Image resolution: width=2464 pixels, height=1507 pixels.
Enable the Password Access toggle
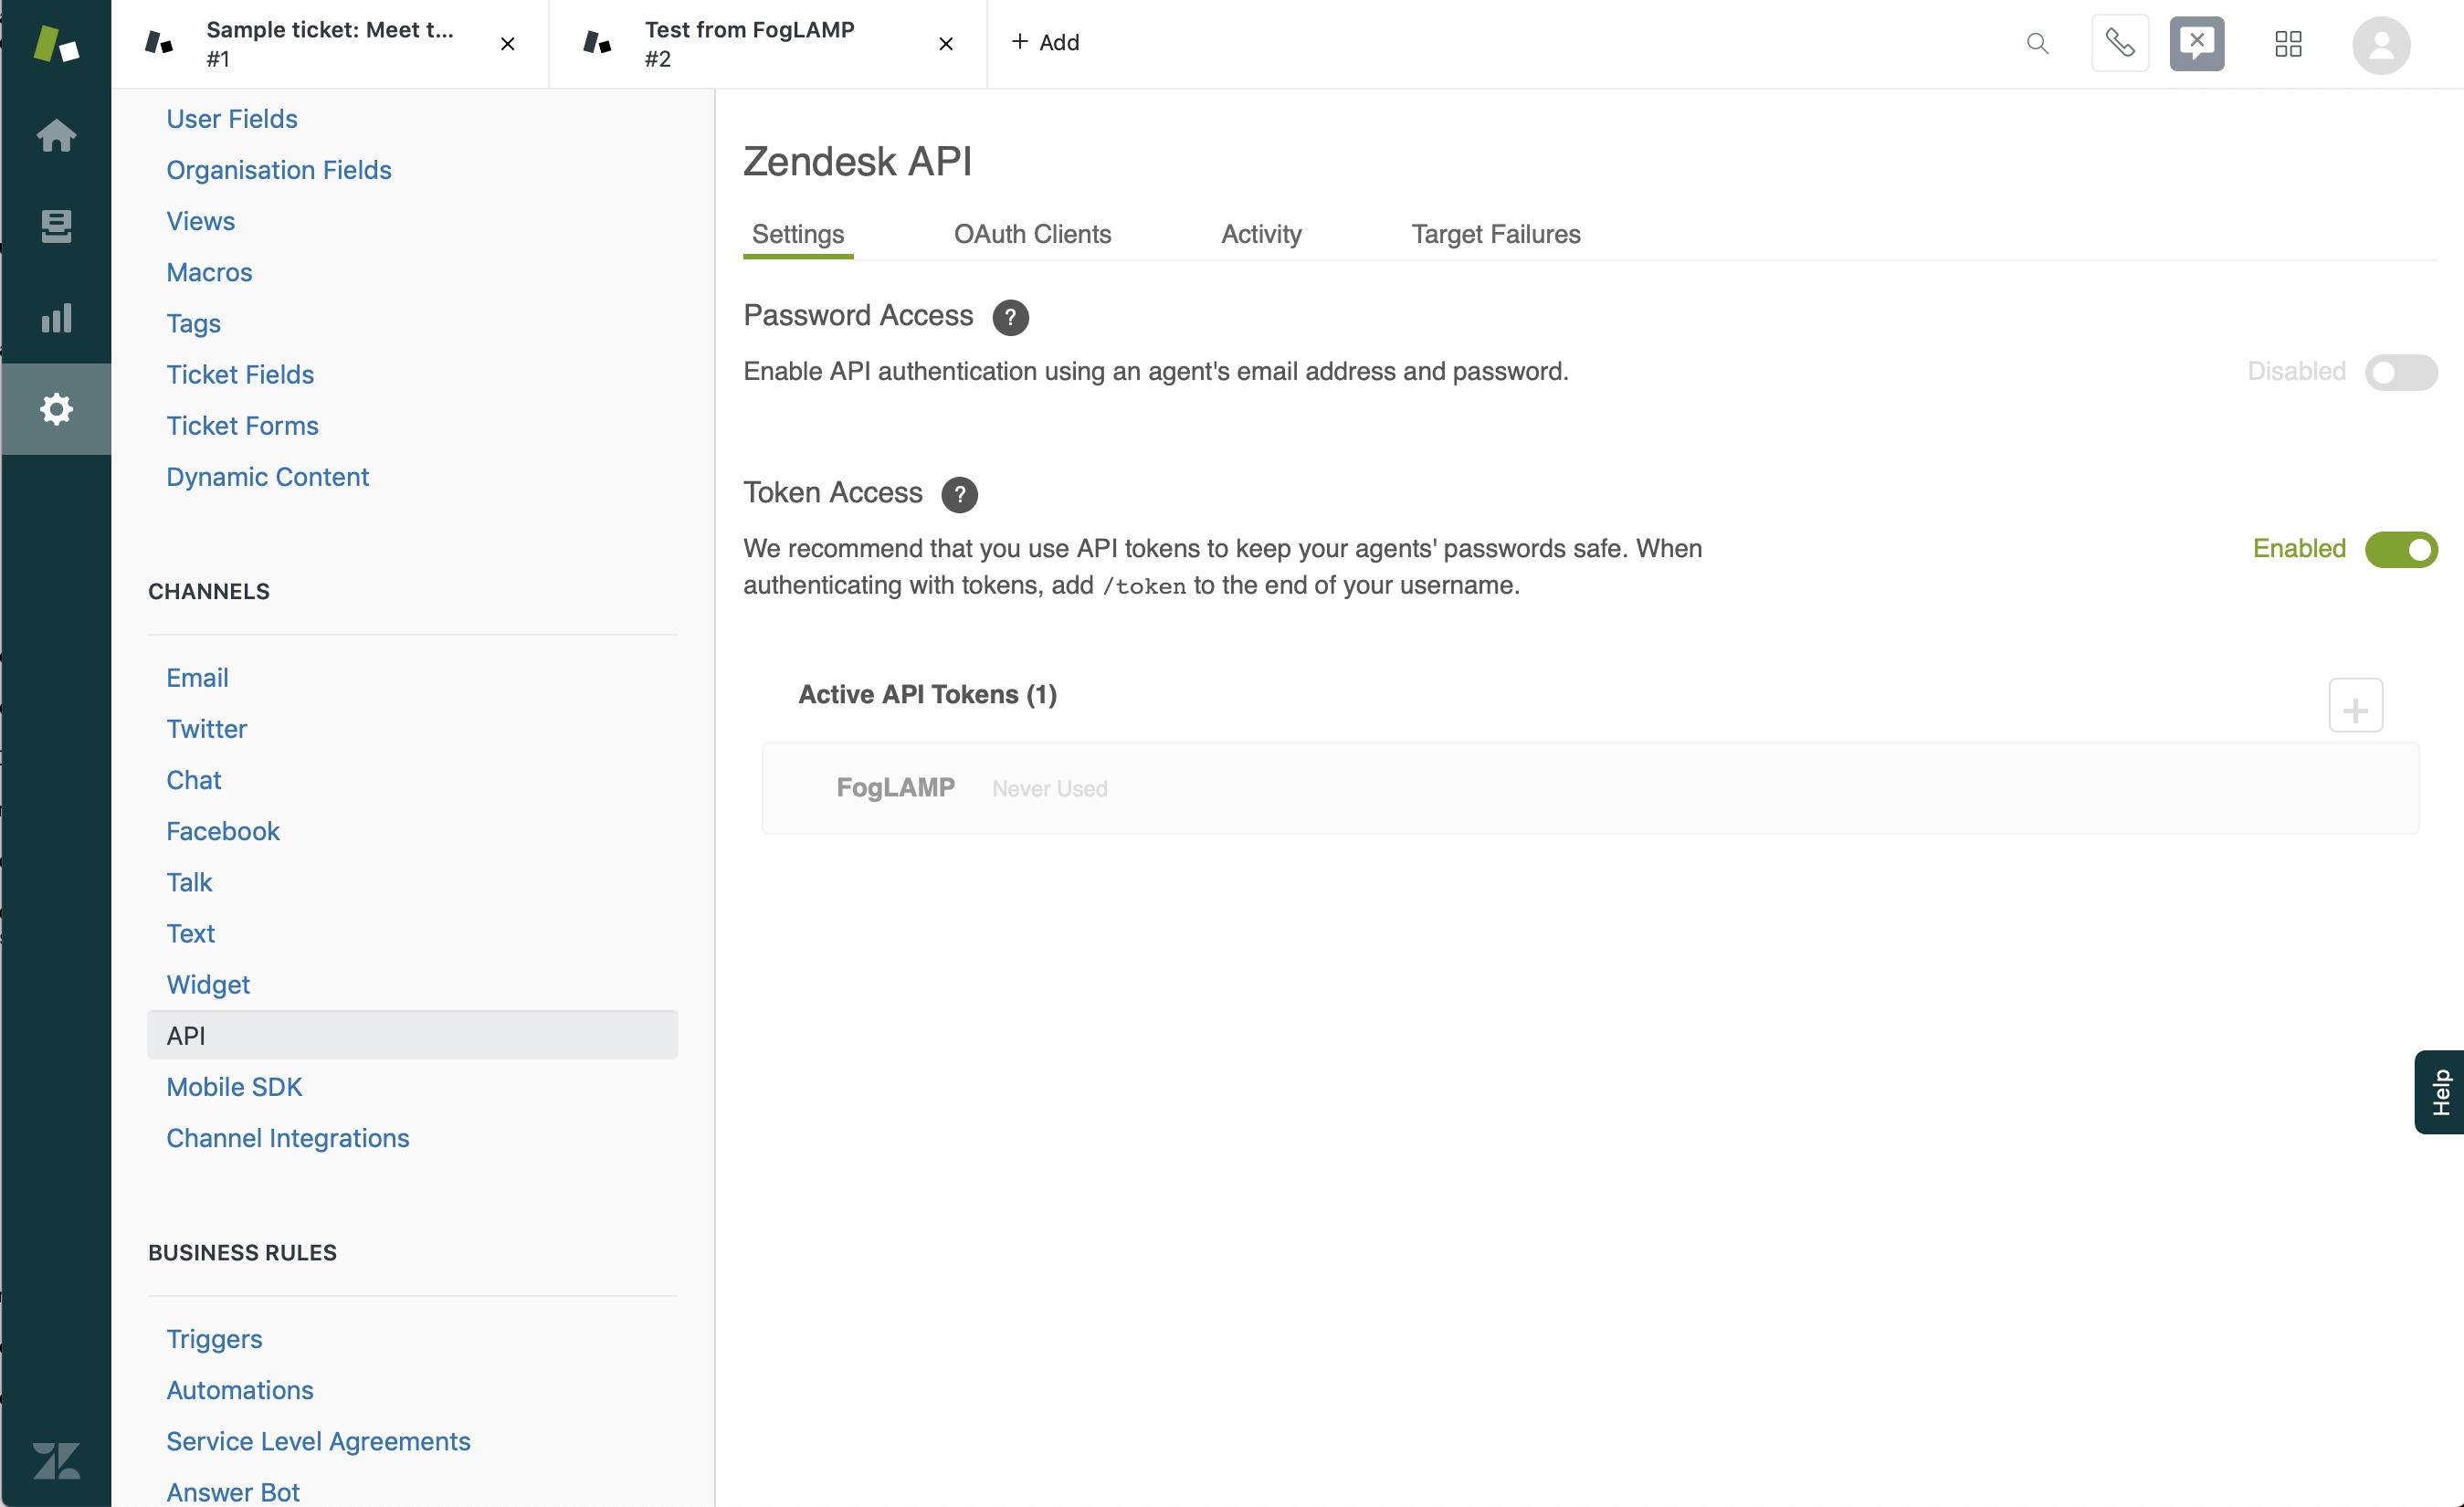click(2400, 371)
